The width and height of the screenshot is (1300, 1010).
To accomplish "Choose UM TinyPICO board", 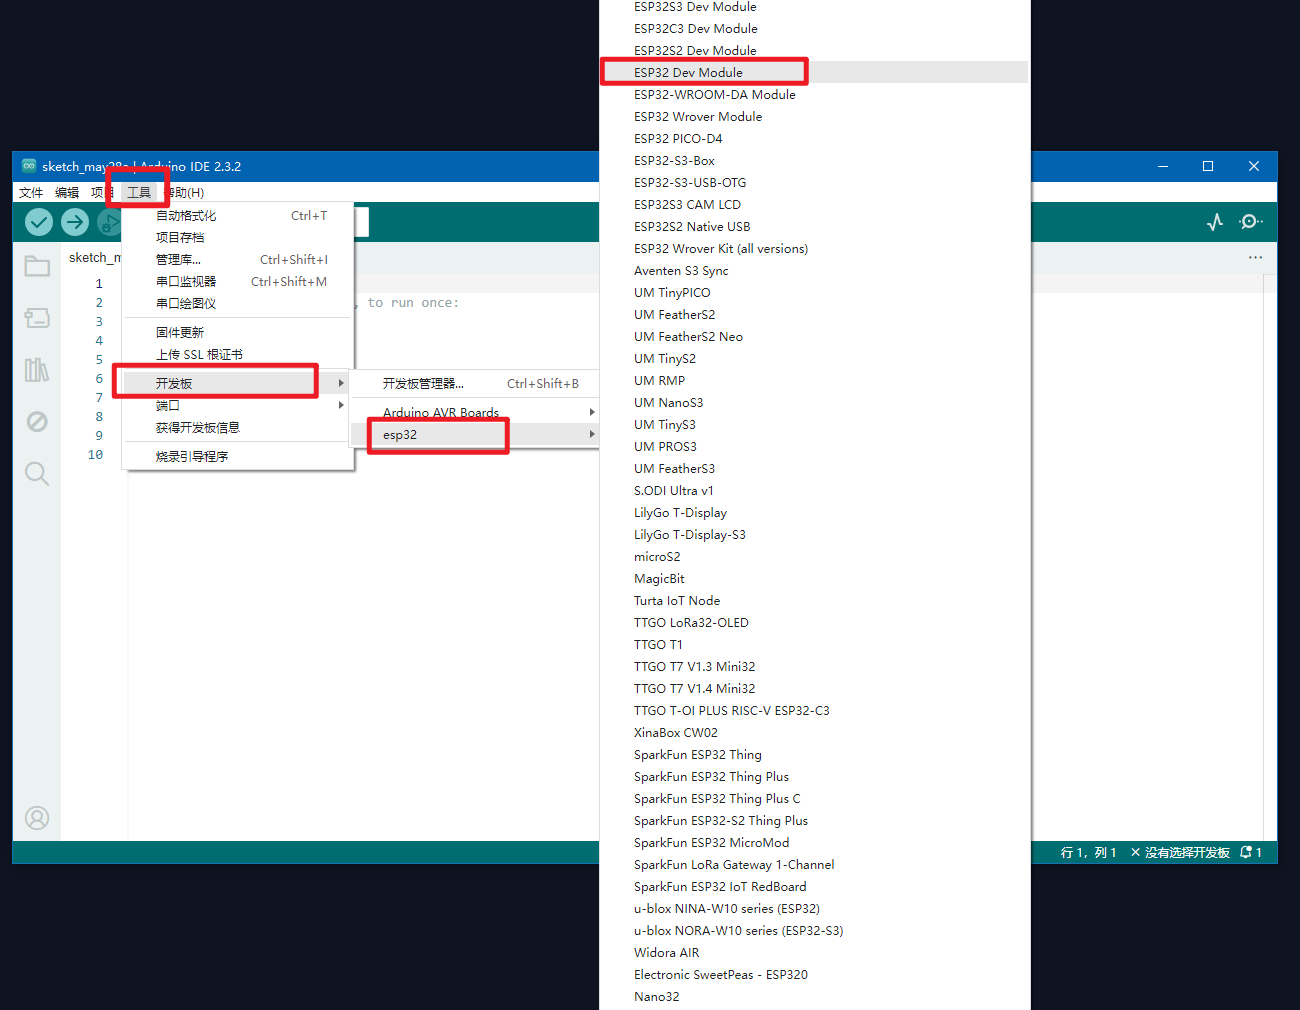I will [x=814, y=292].
